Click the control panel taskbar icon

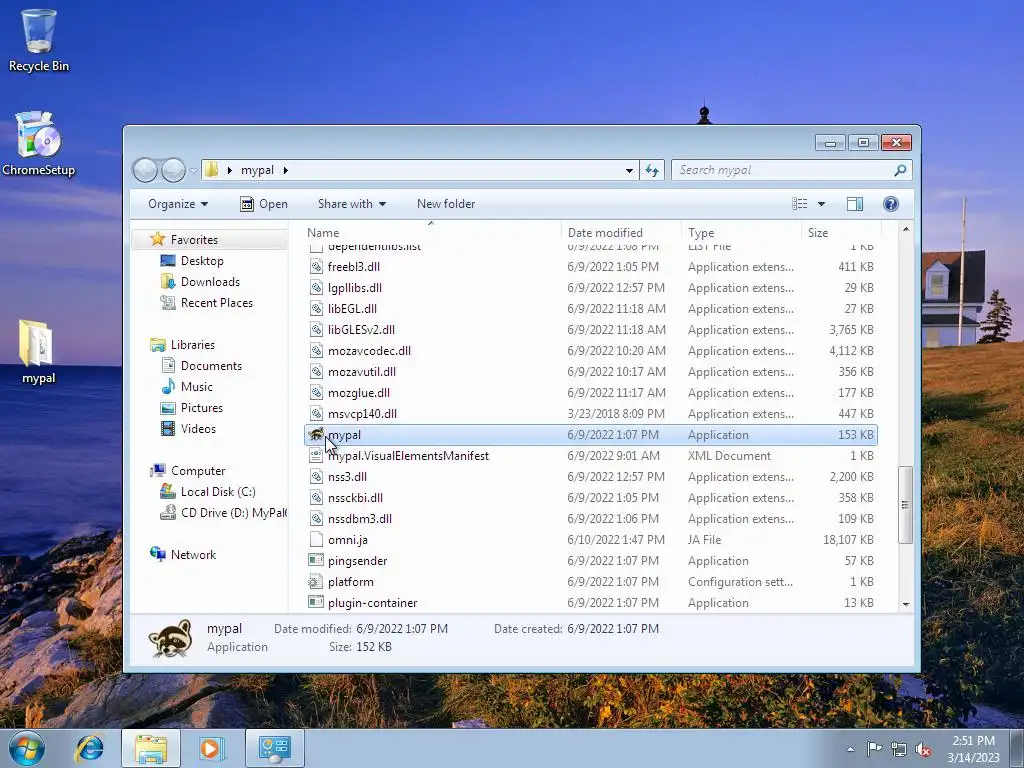(274, 748)
